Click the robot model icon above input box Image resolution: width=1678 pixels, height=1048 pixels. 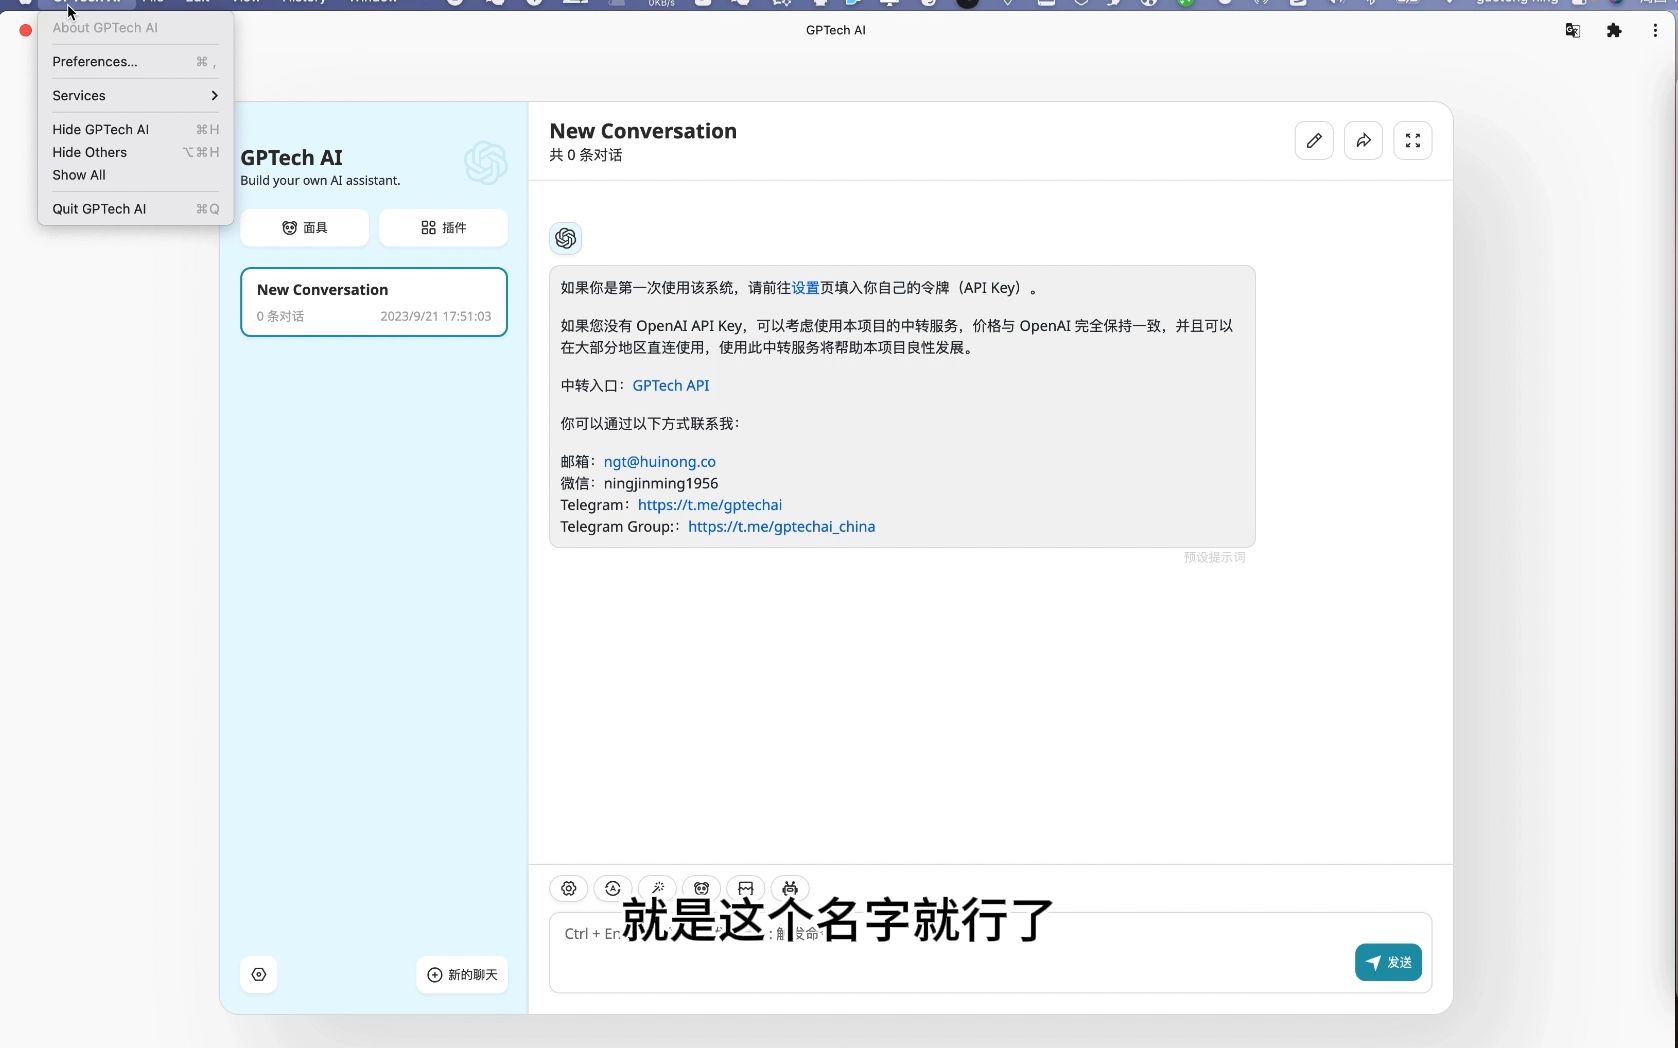pyautogui.click(x=790, y=888)
